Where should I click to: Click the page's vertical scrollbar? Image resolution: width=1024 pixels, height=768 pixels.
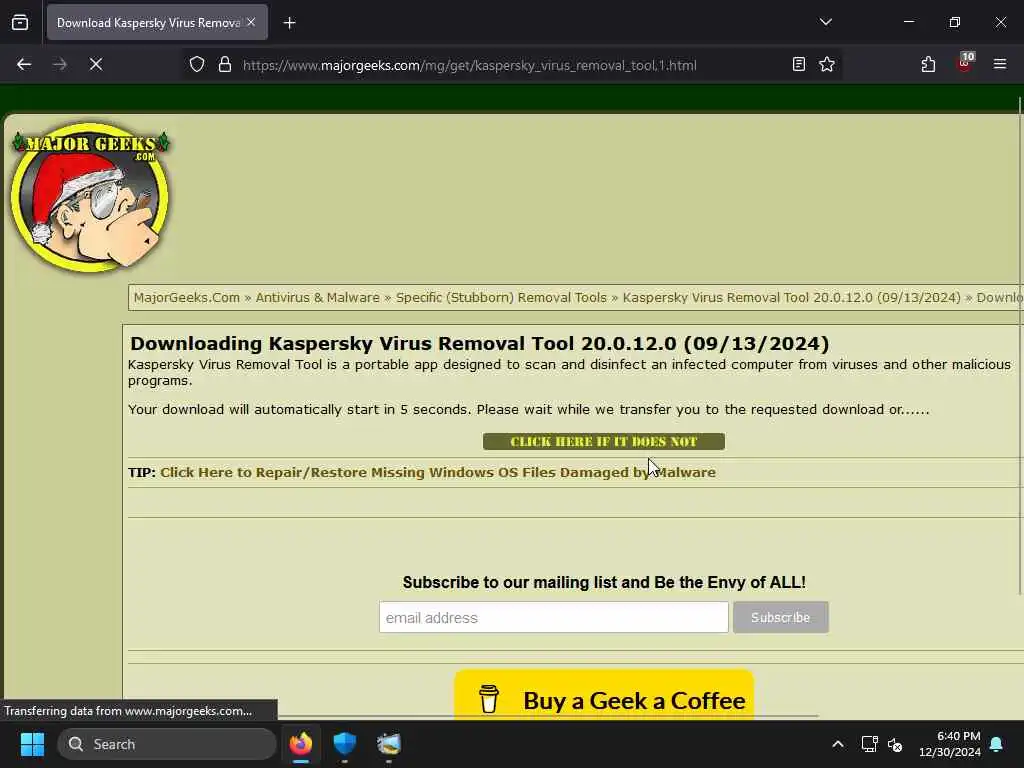[1019, 345]
